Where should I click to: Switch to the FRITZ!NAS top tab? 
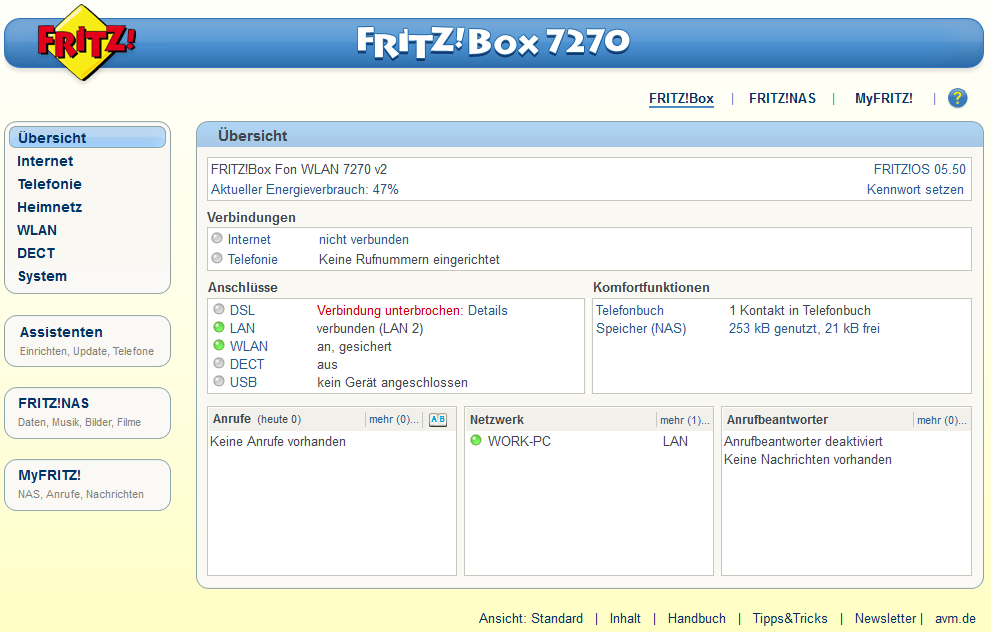pos(782,99)
